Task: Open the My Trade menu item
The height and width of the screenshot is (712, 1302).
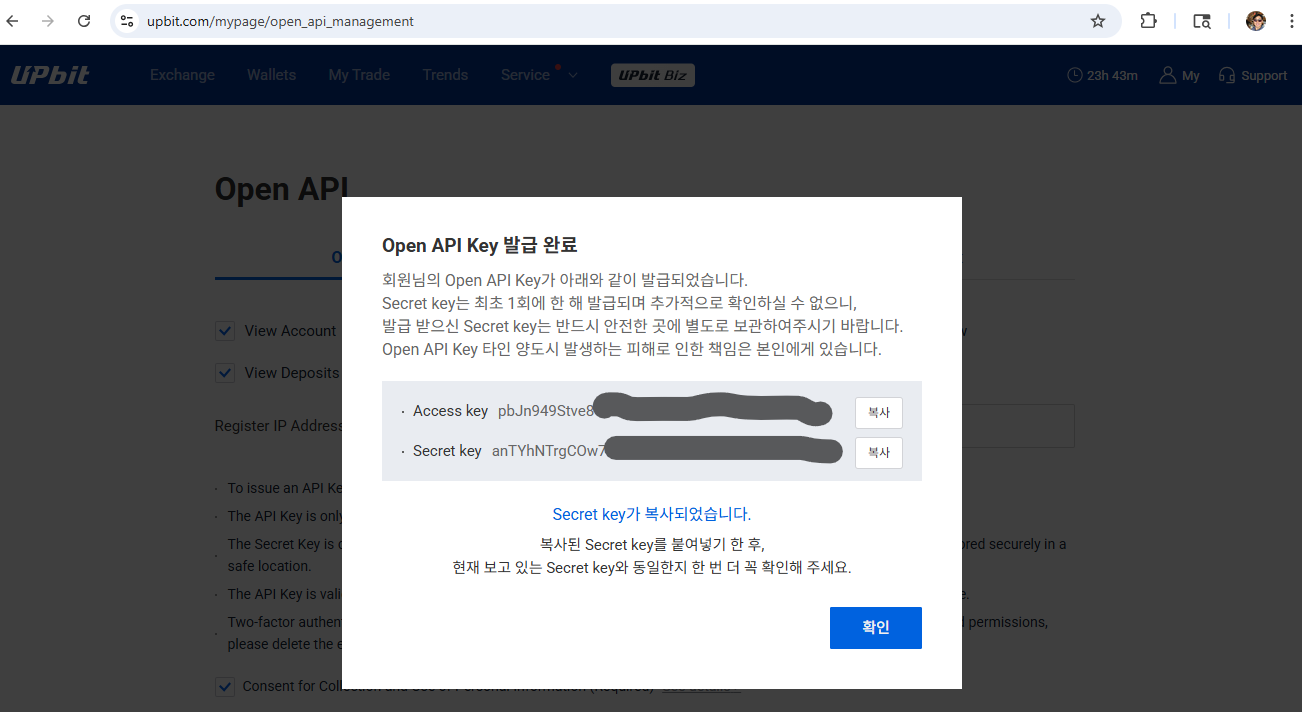Action: pos(358,74)
